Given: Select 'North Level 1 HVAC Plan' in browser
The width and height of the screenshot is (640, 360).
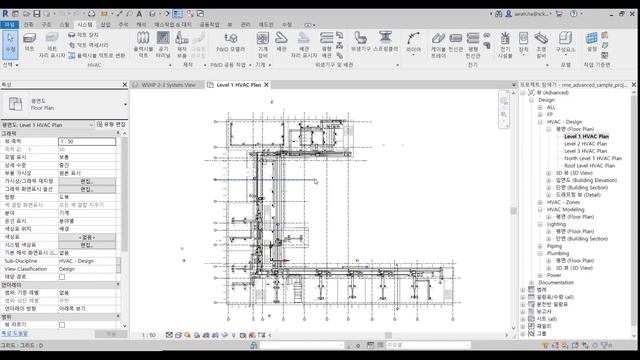Looking at the screenshot, I should point(593,158).
